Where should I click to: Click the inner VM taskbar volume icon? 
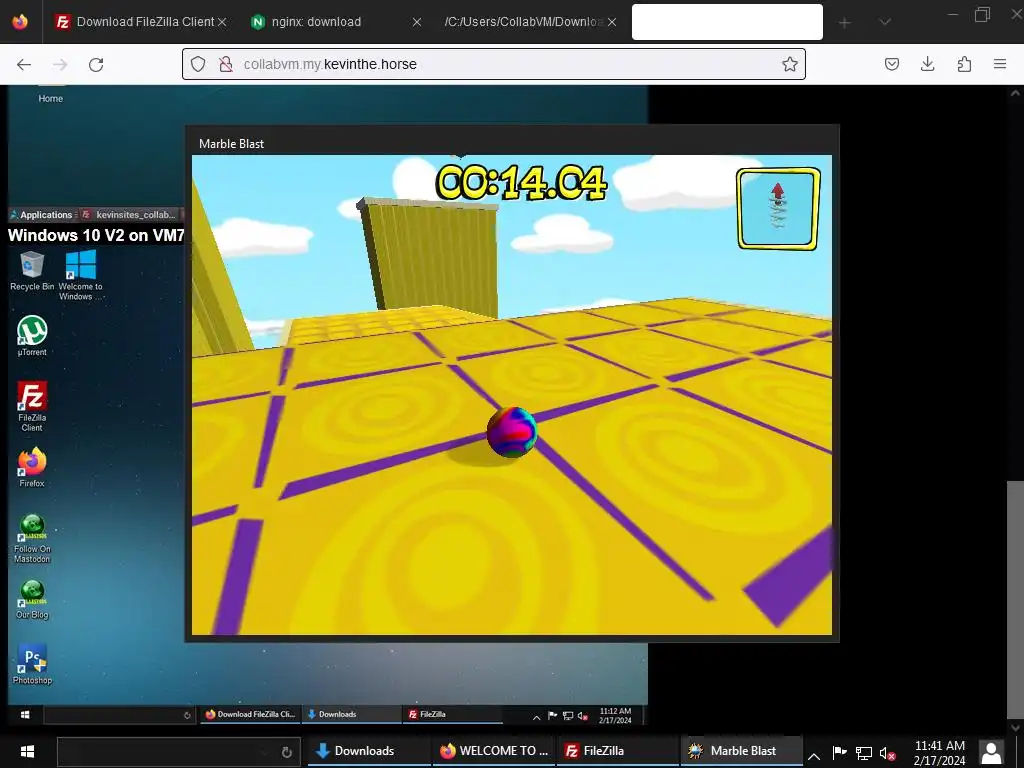coord(583,716)
